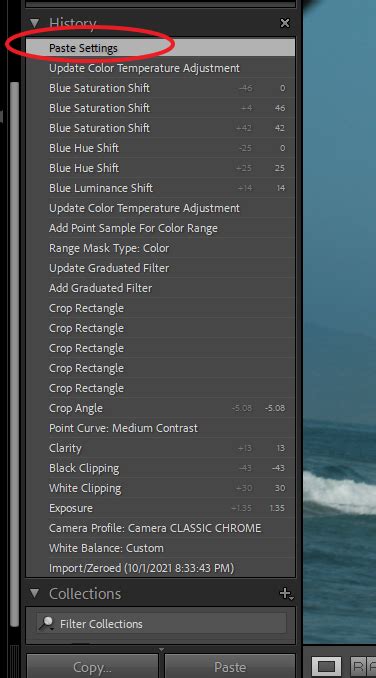
Task: Clear history with the X icon
Action: [285, 23]
